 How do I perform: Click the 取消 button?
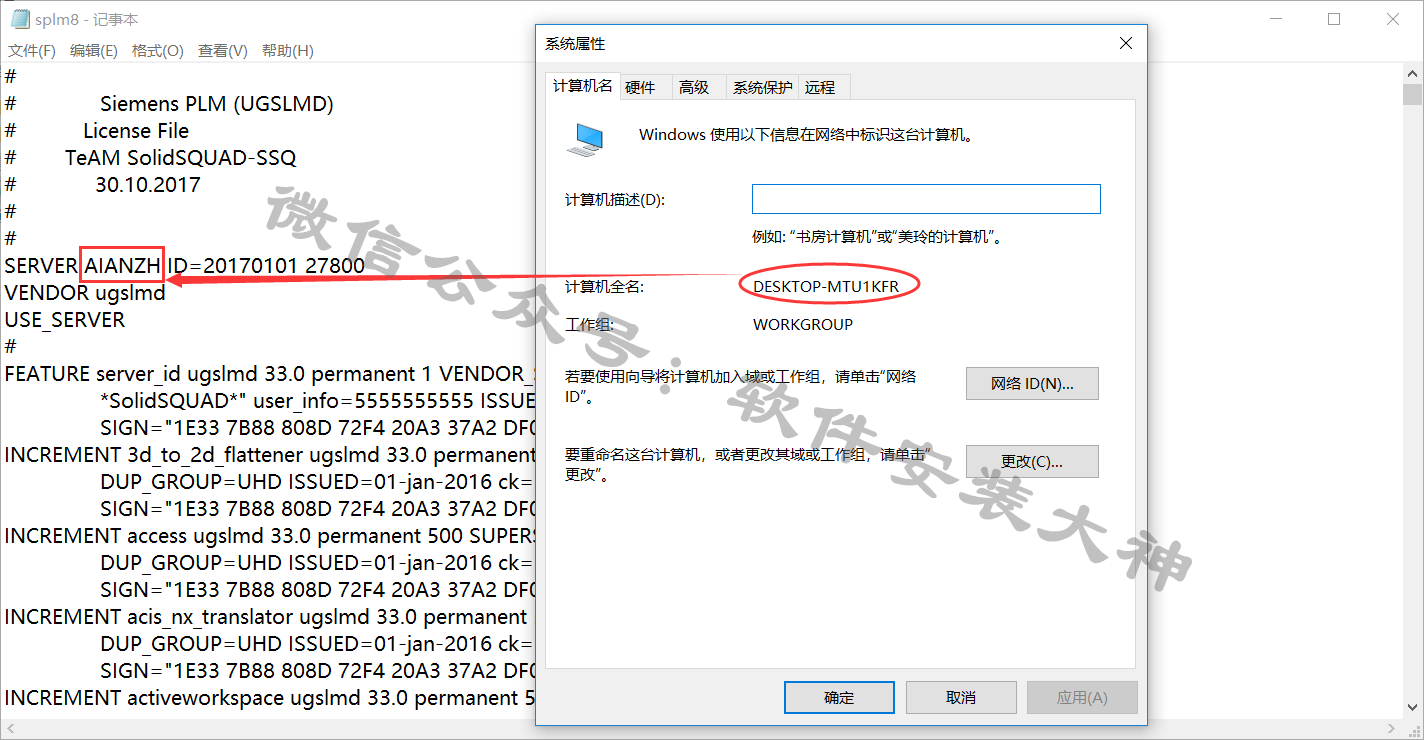(x=961, y=698)
